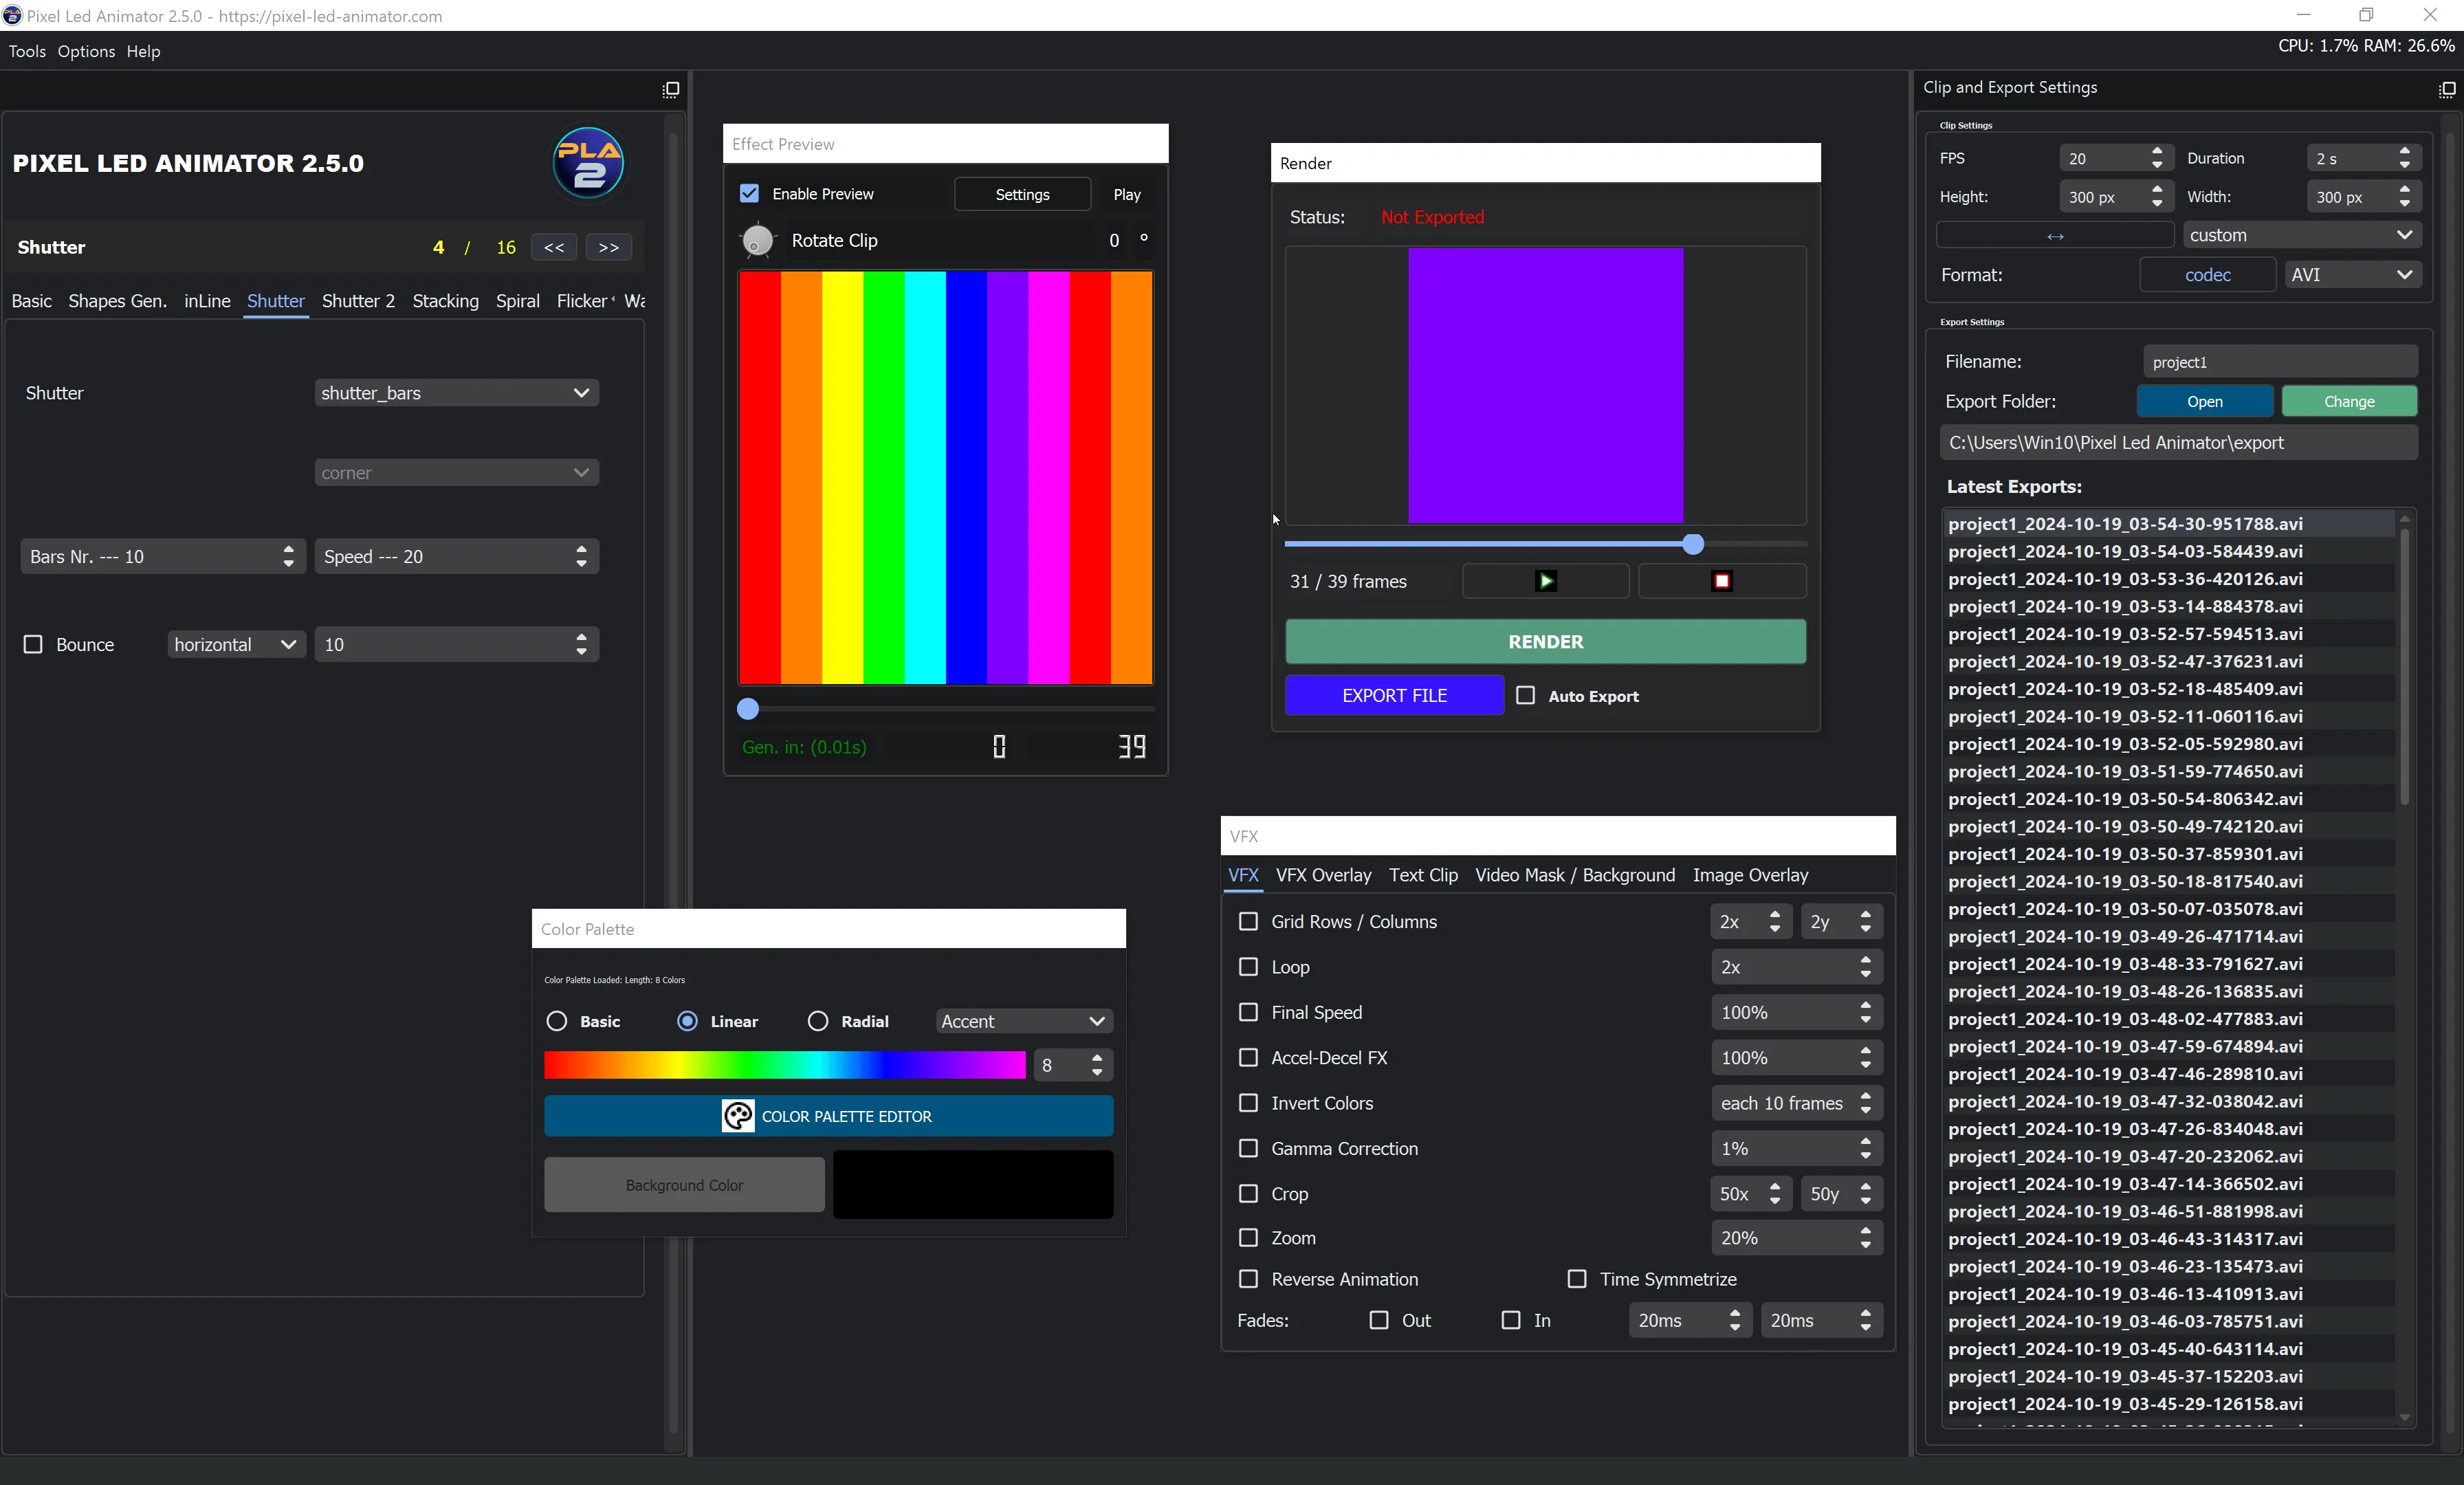Undock the left effects panel

coord(670,90)
